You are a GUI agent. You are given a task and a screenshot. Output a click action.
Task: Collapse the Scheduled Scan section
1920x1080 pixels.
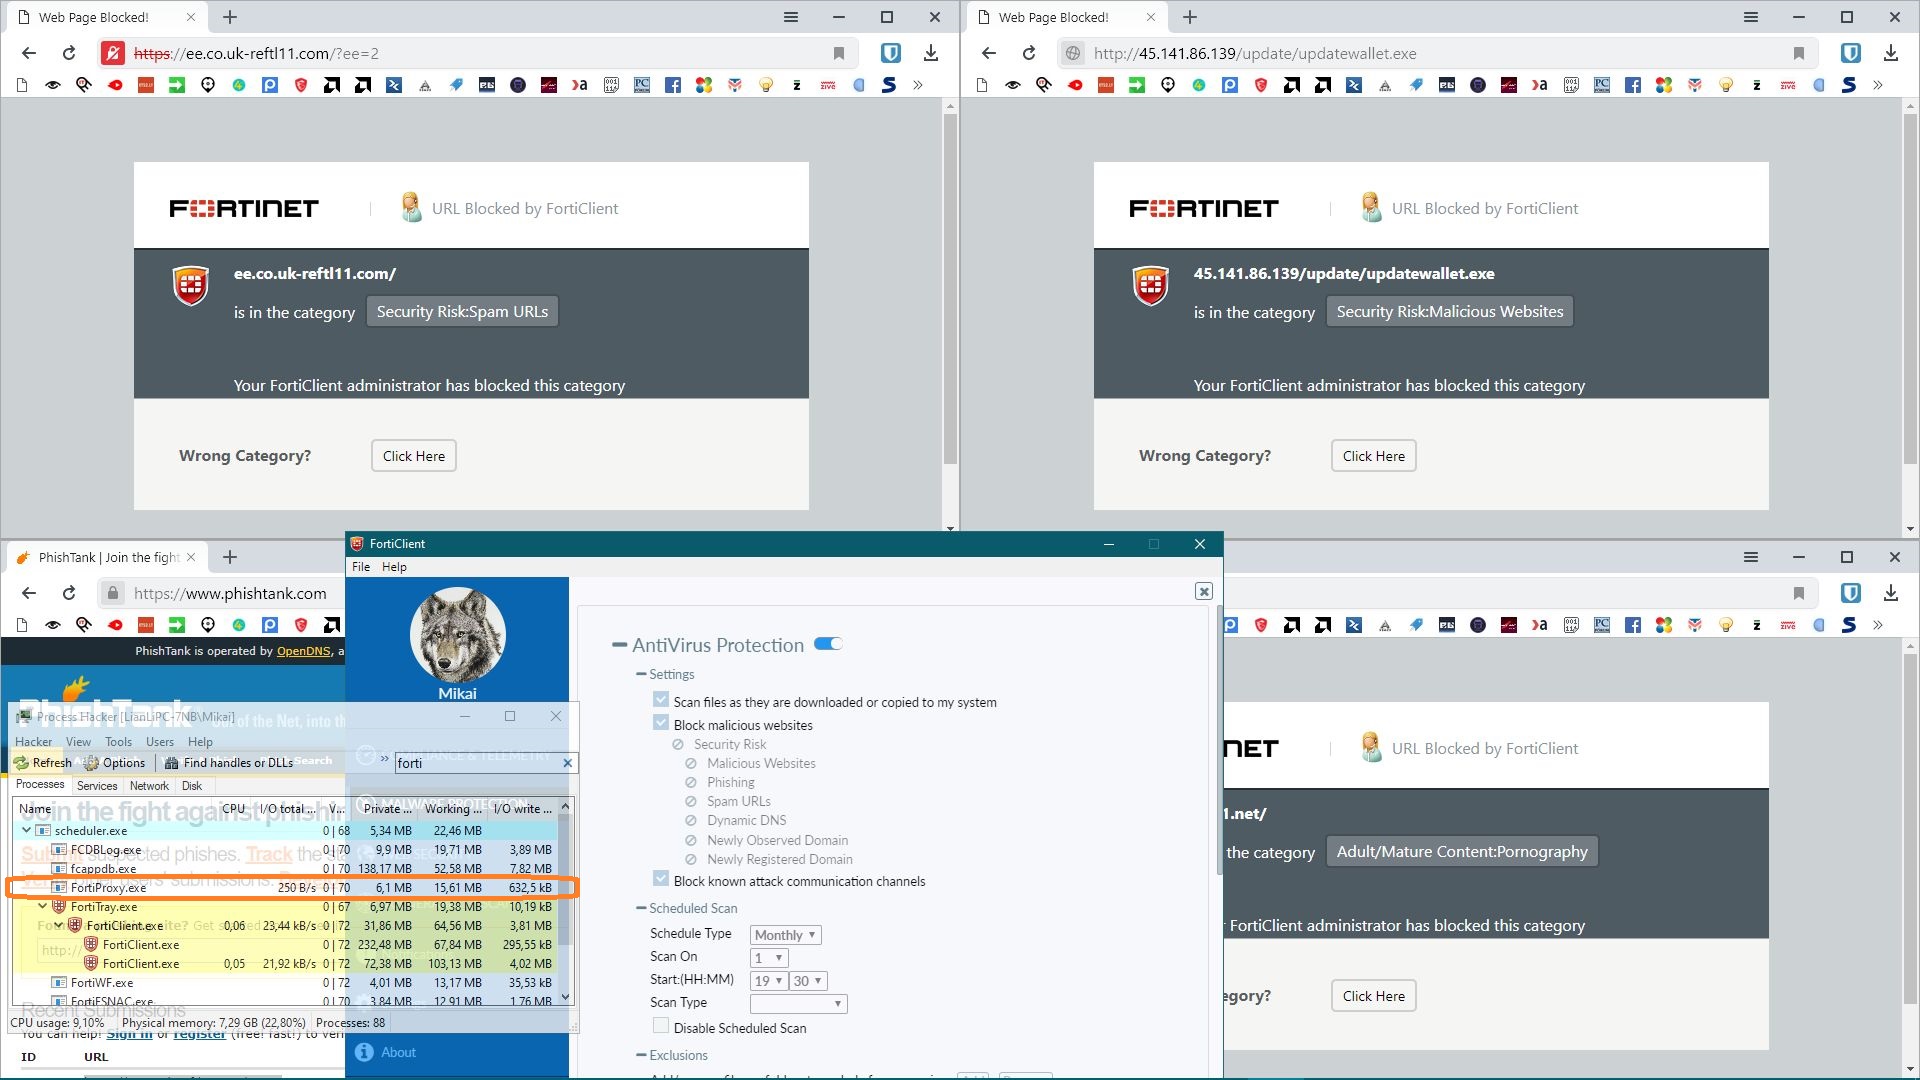coord(641,908)
